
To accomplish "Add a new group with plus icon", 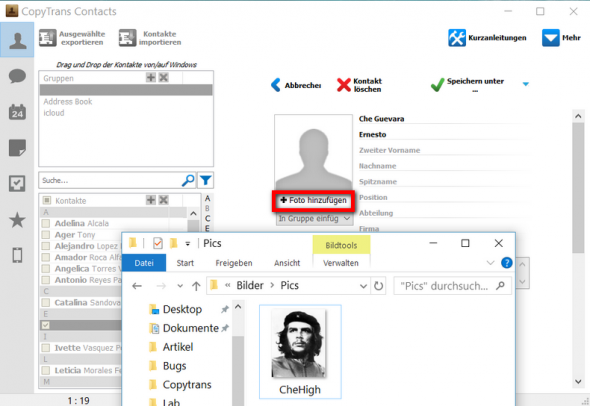I will click(151, 78).
